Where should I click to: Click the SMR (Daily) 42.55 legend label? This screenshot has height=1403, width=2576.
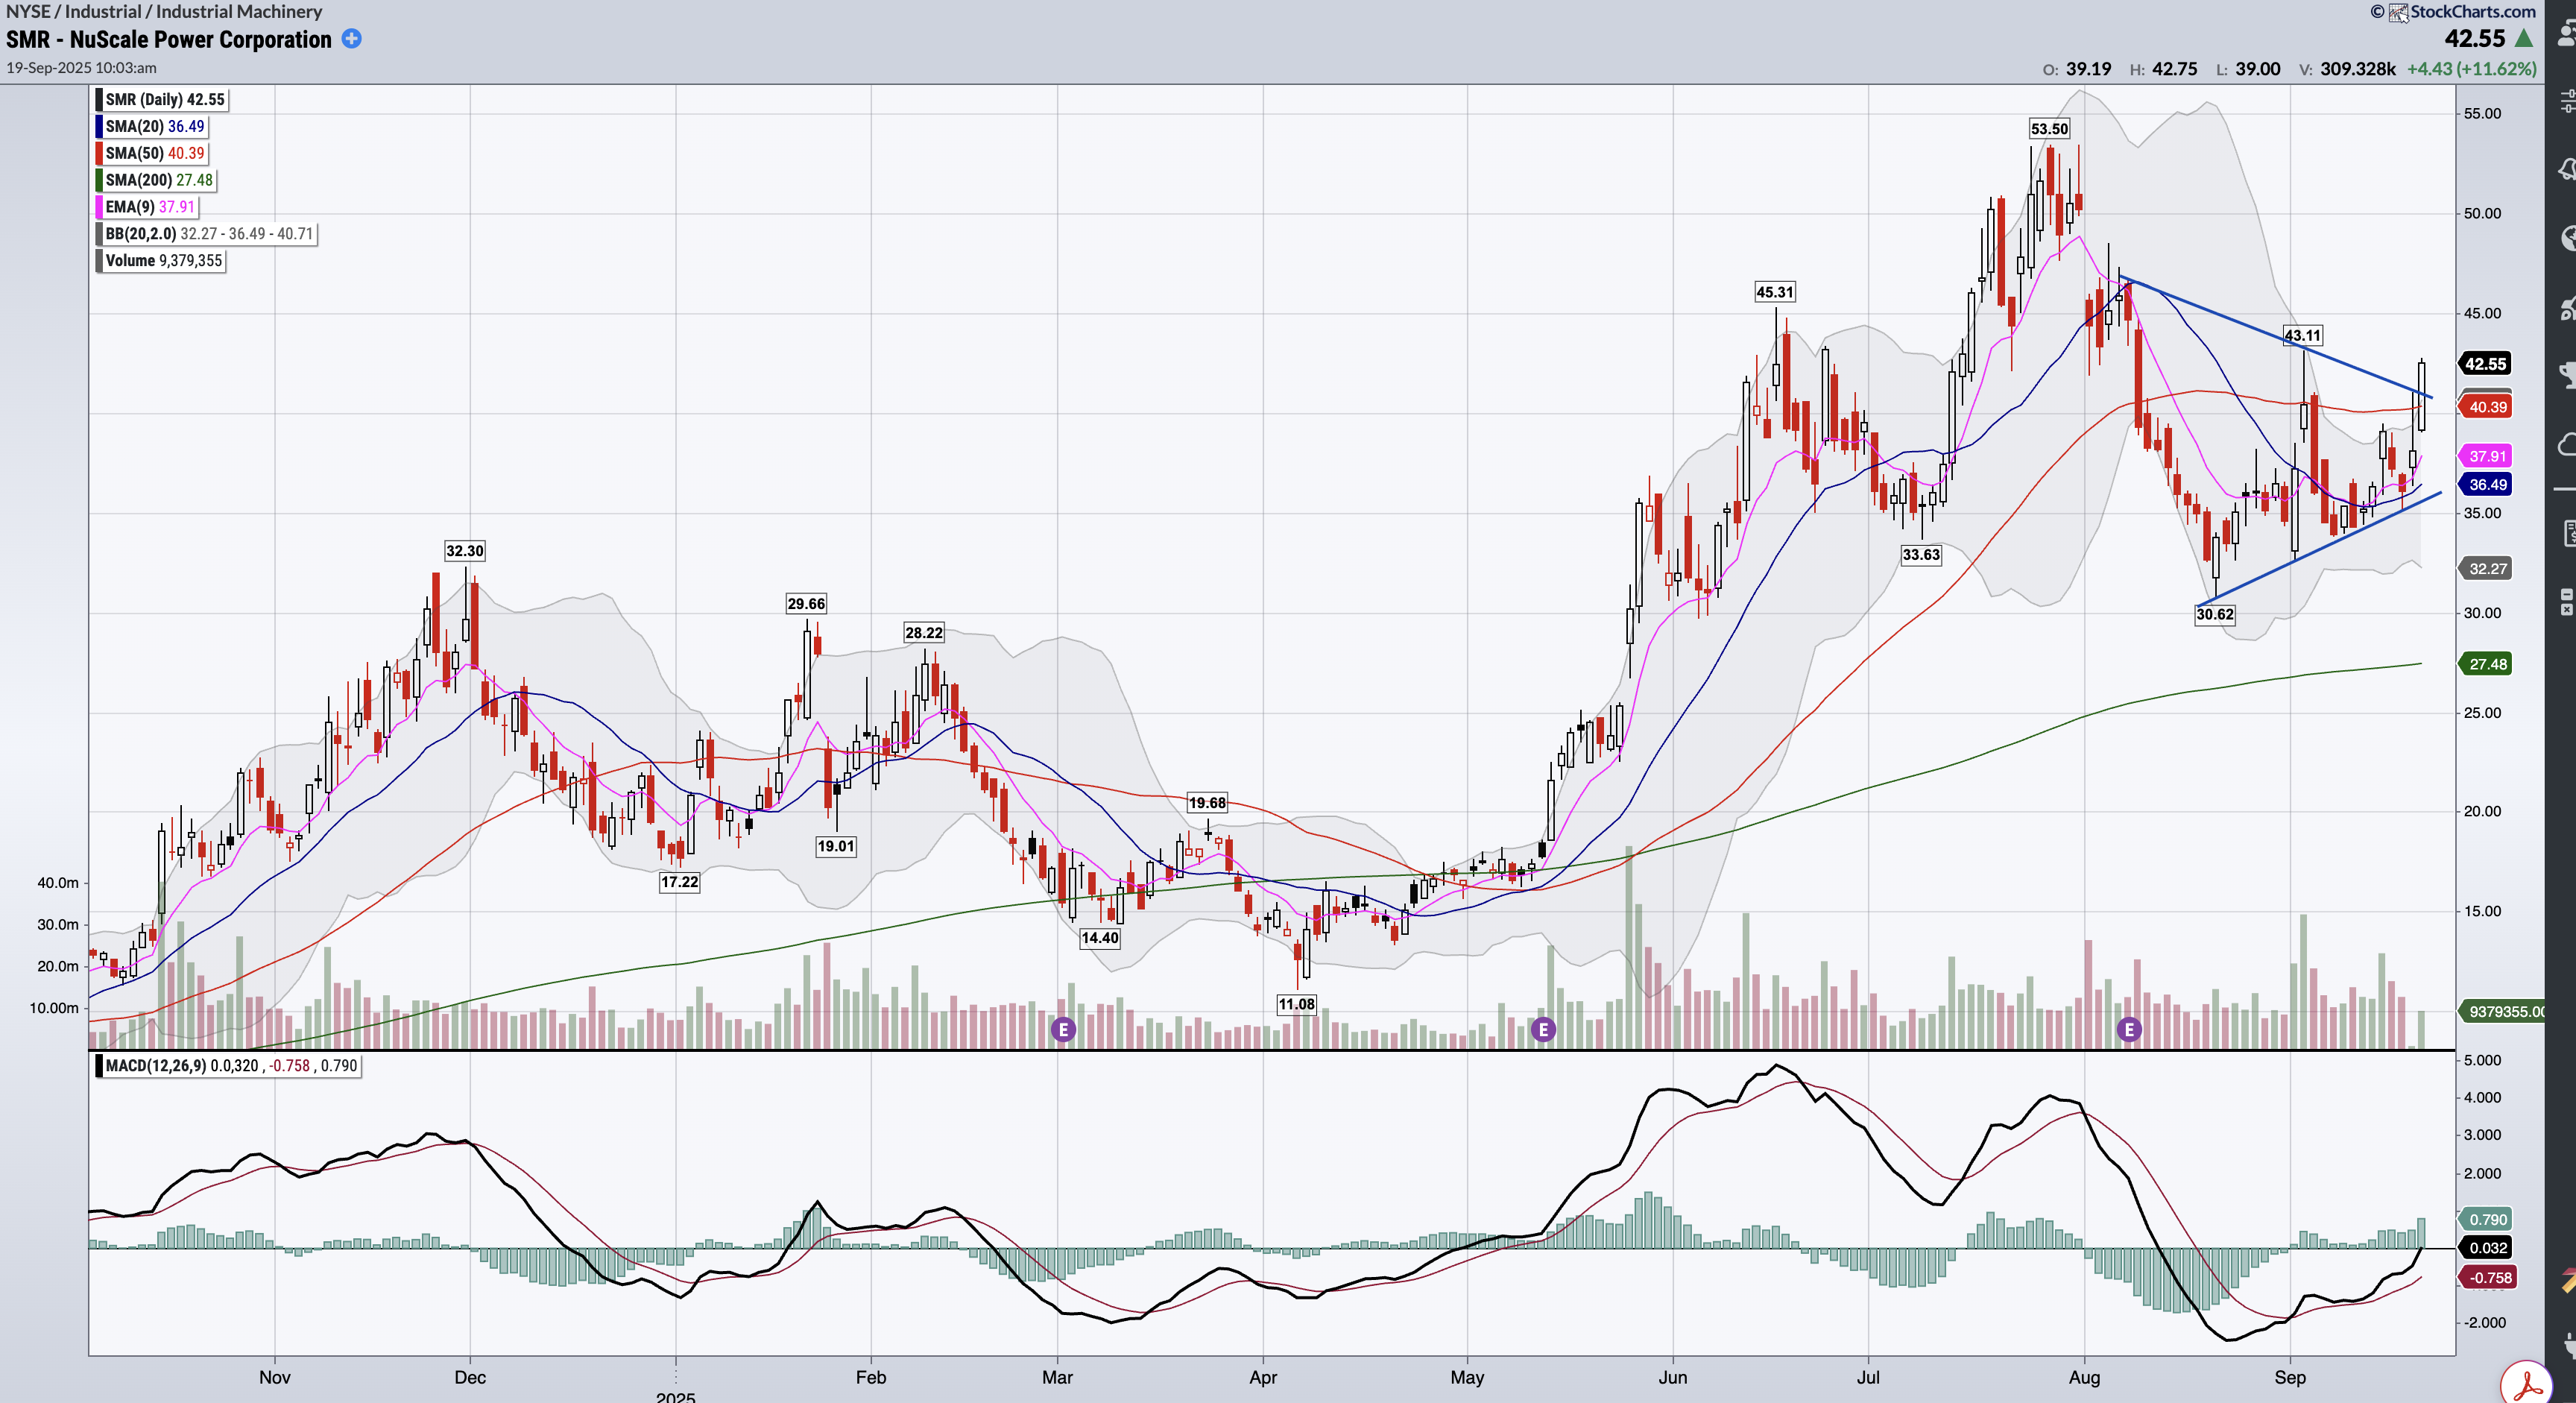point(163,100)
